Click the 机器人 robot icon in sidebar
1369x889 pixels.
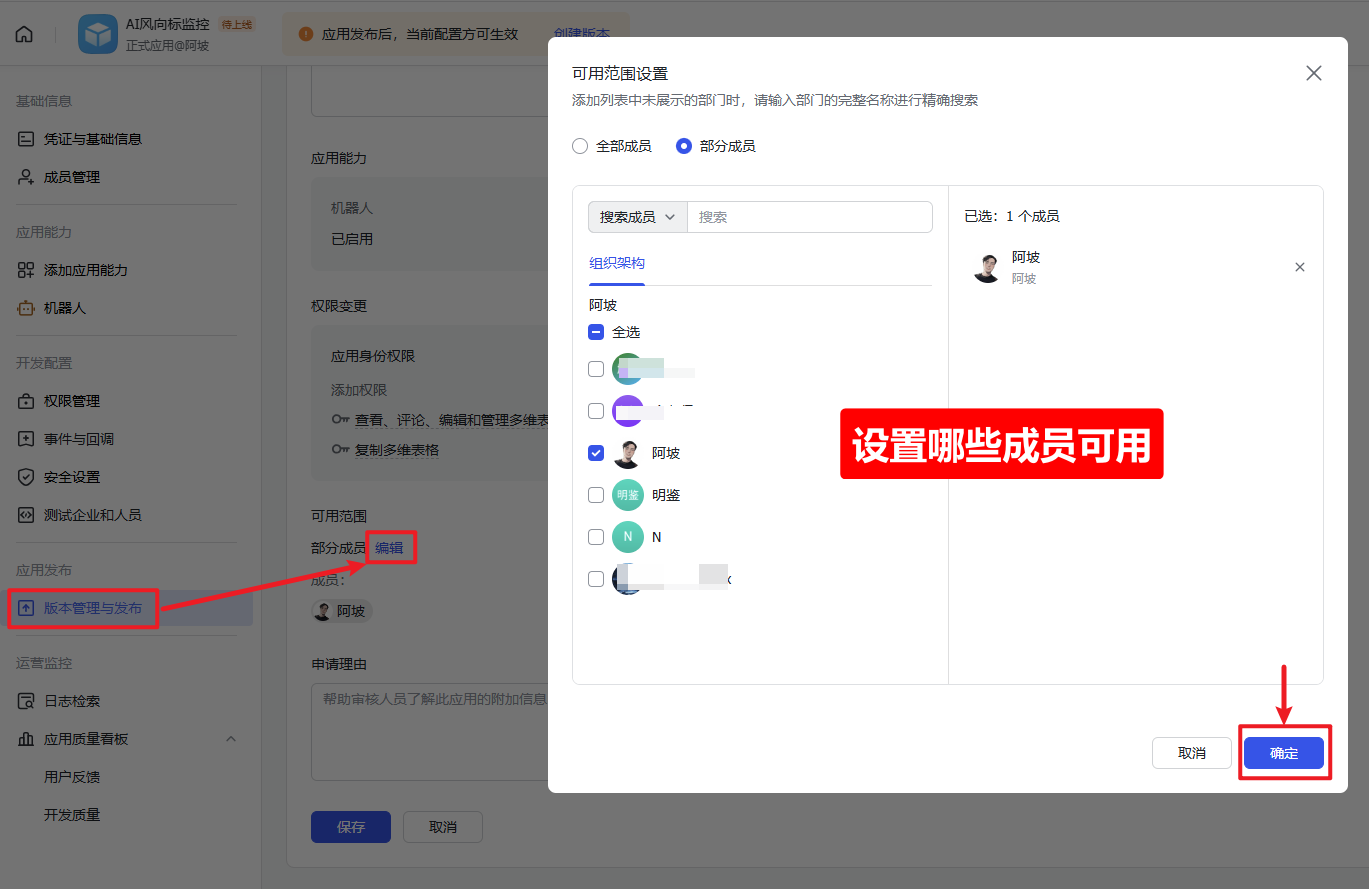tap(26, 308)
